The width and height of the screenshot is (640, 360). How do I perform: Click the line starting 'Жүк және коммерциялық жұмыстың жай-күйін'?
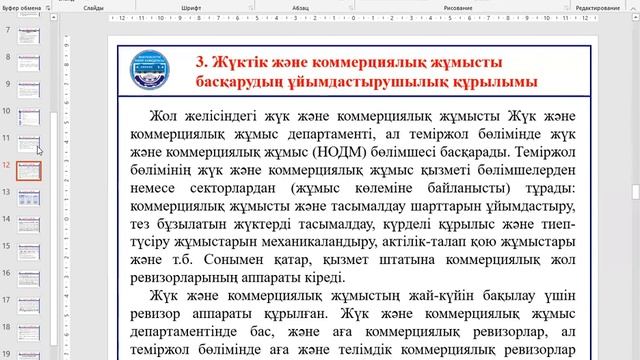coord(362,296)
